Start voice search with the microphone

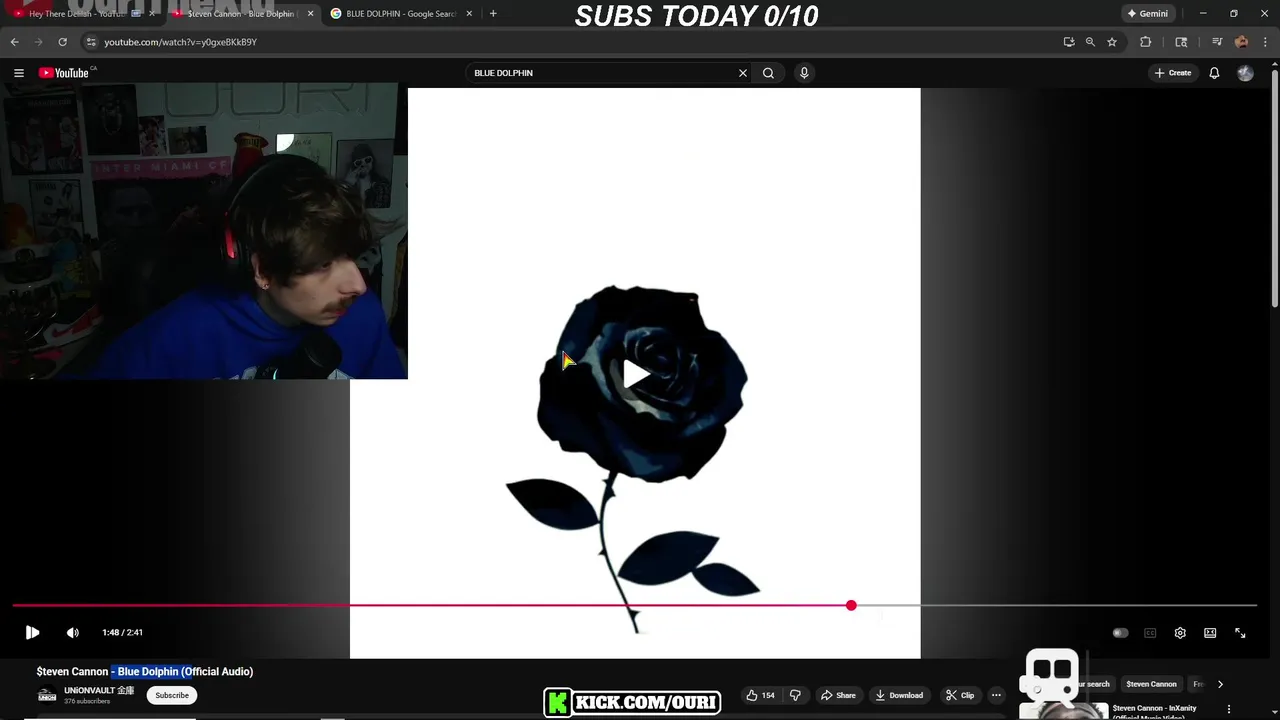click(804, 73)
